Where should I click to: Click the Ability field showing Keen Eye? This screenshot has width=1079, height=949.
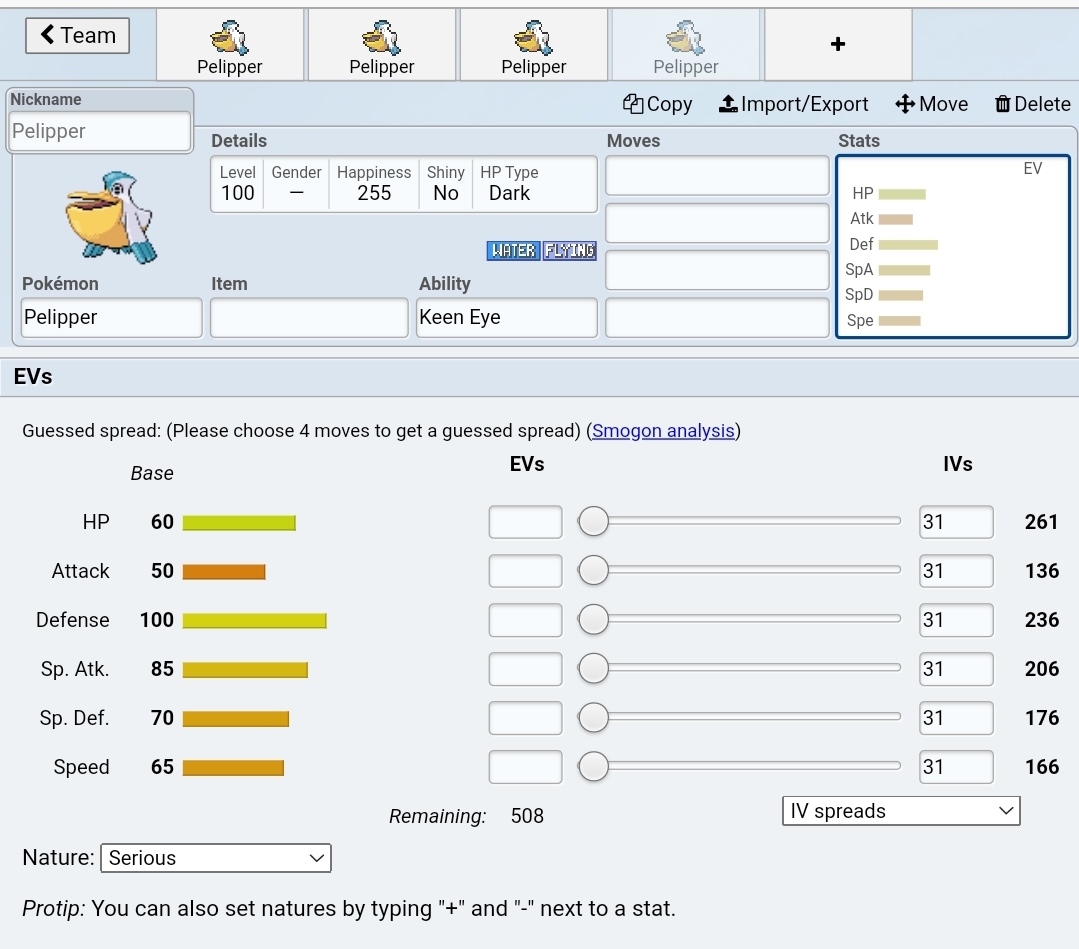coord(506,317)
